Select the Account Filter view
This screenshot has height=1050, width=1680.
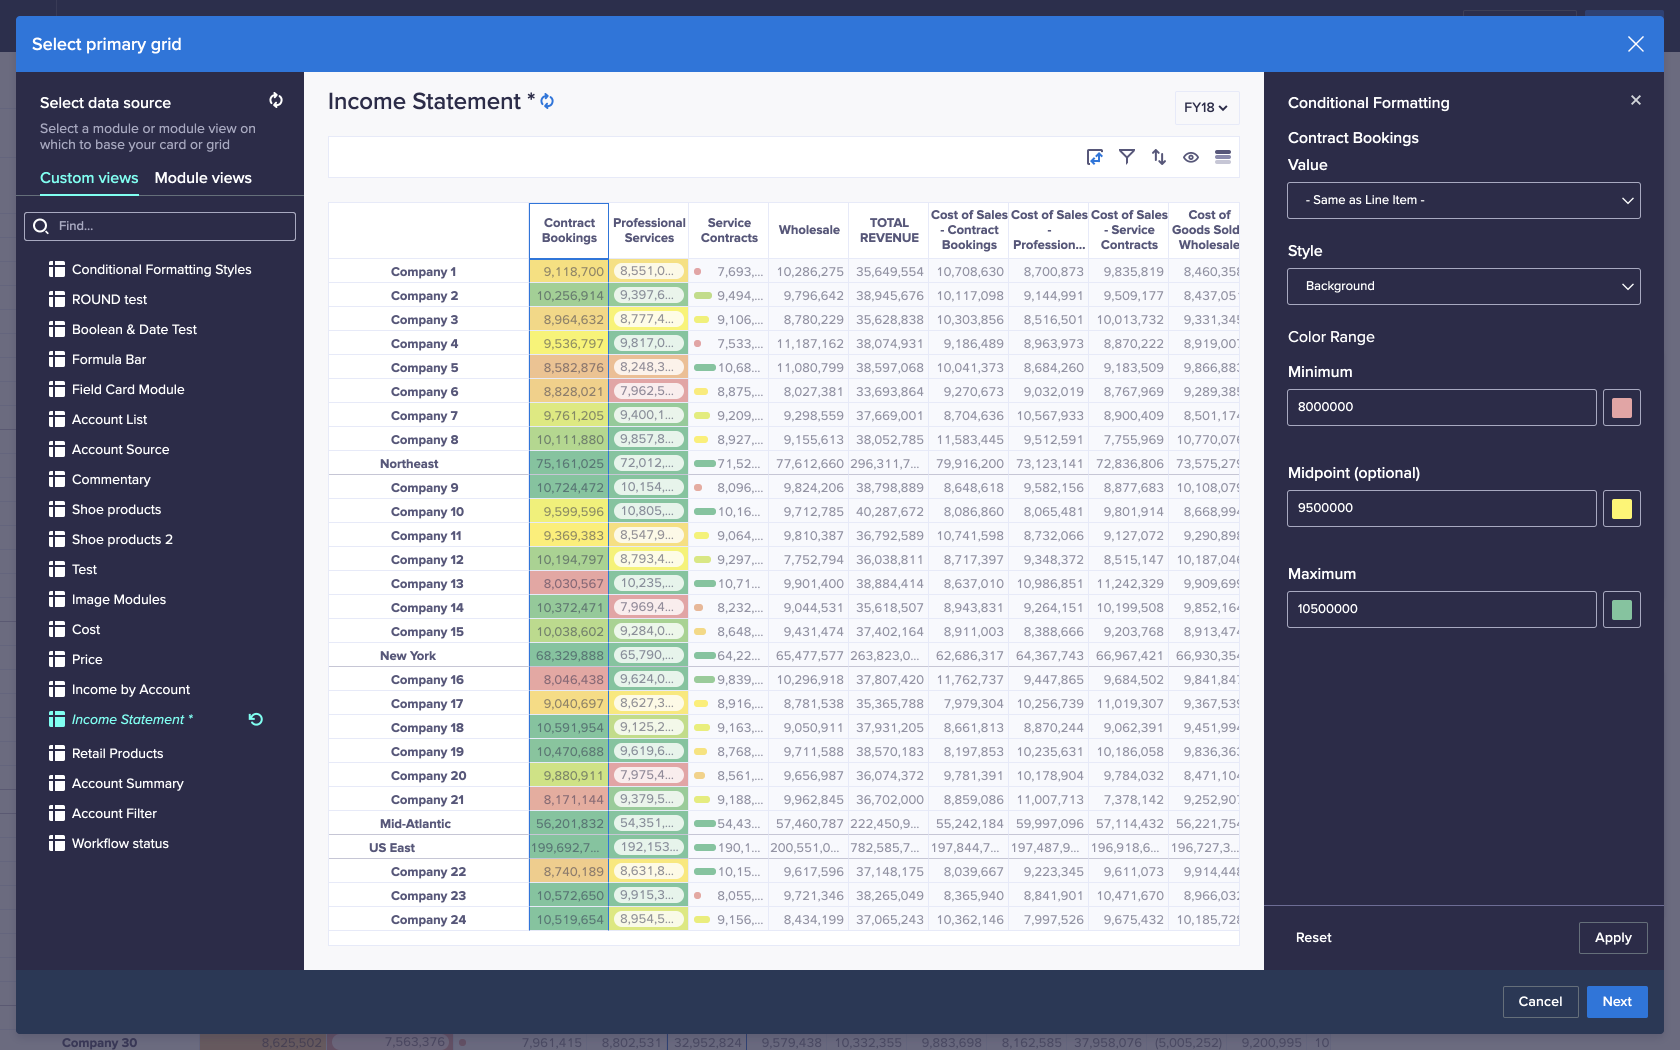coord(114,813)
